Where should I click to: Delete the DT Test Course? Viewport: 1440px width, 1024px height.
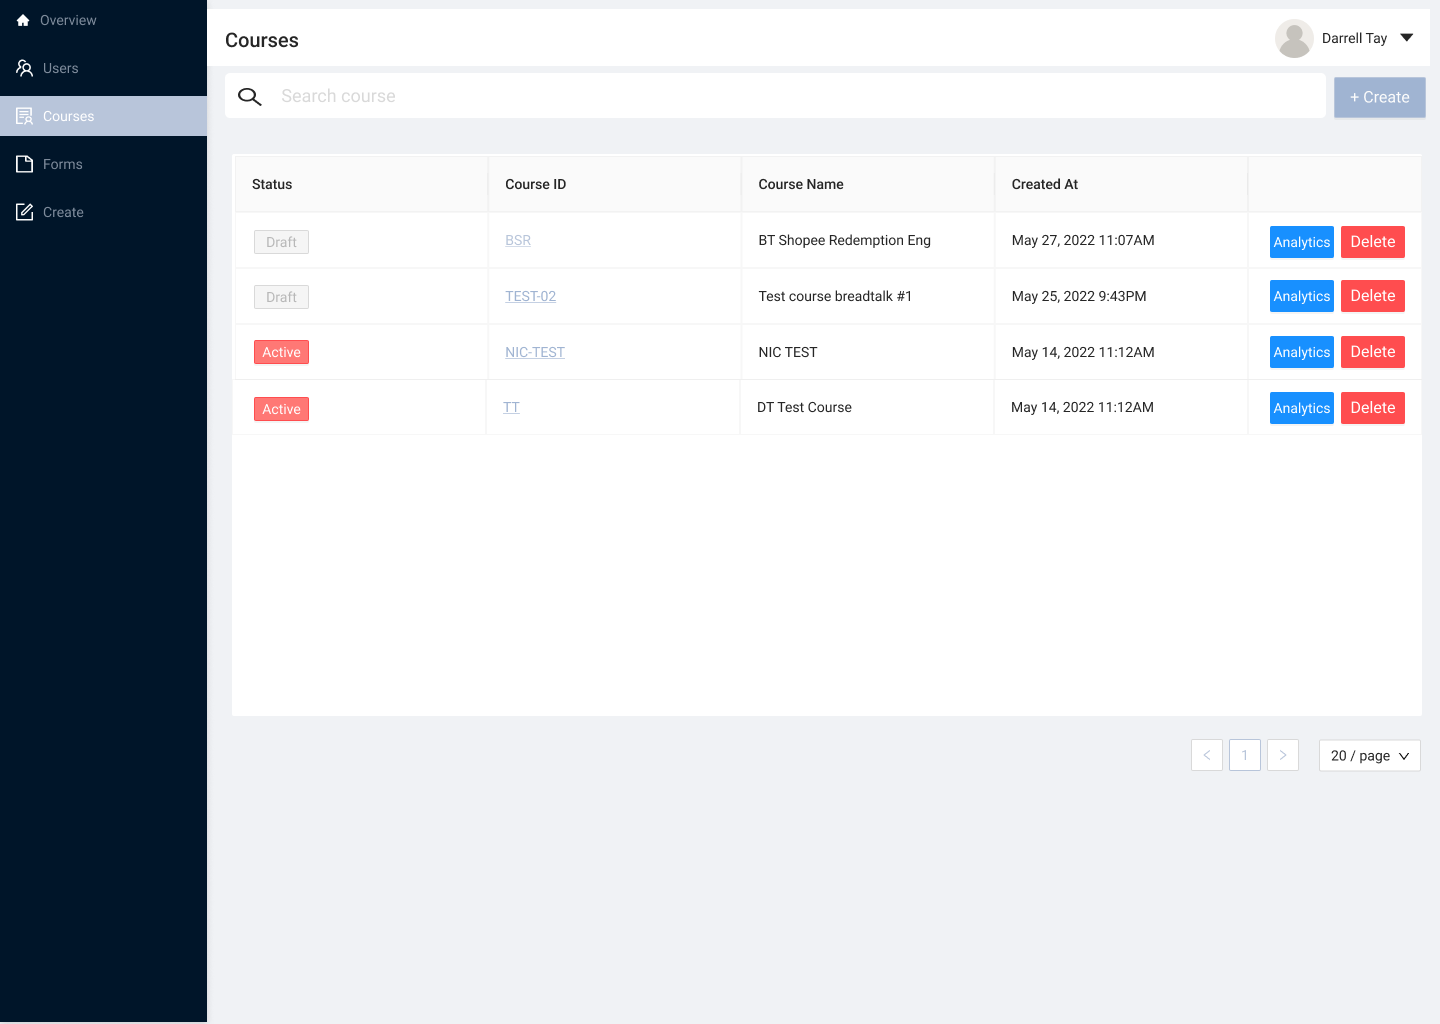pyautogui.click(x=1373, y=408)
